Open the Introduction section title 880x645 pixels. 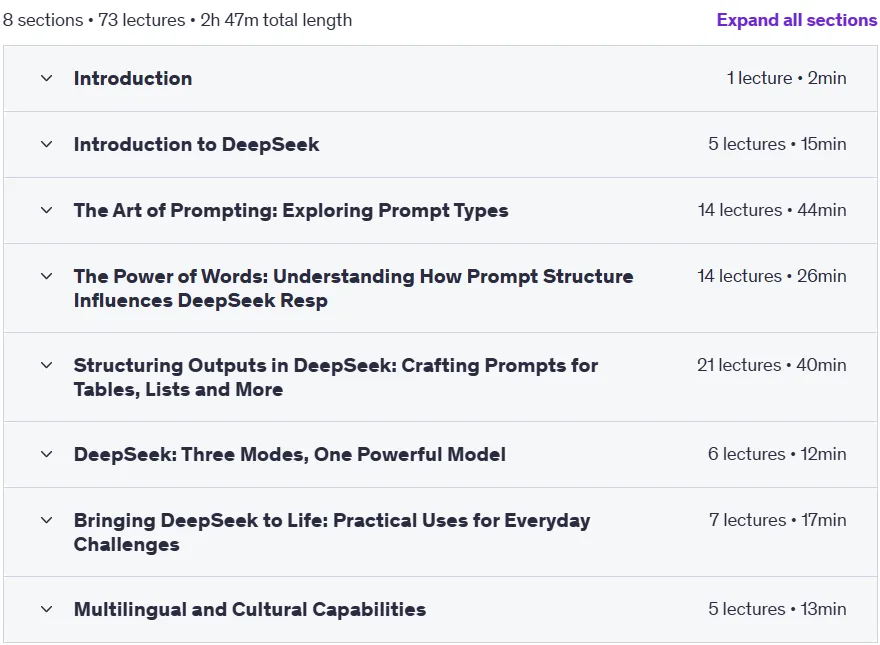[x=133, y=79]
